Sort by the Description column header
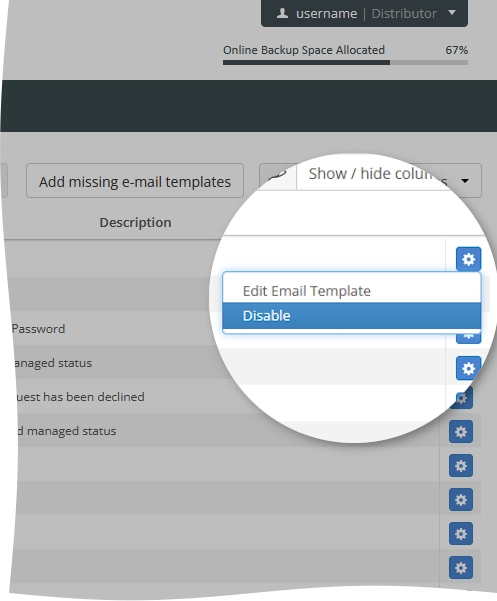The width and height of the screenshot is (497, 601). [135, 223]
